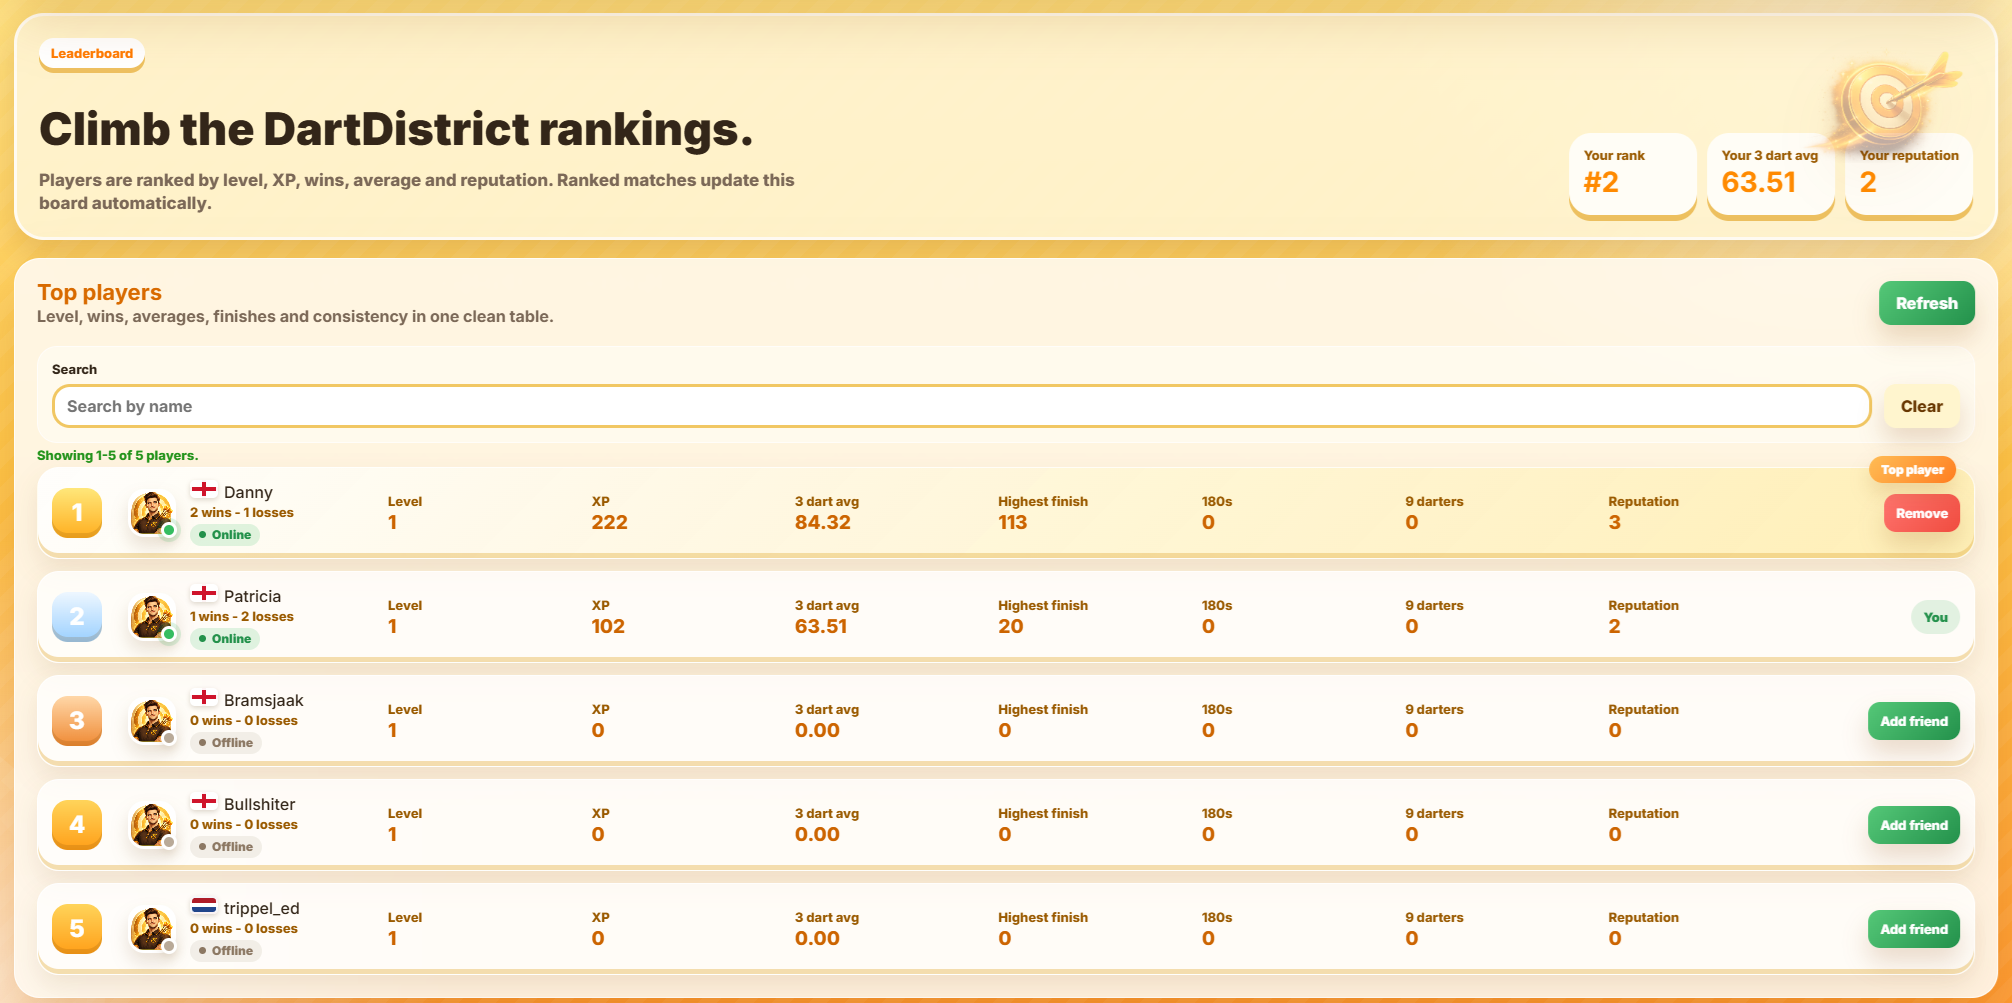Click Bramsjaak's Offline status pill
2012x1003 pixels.
pos(226,743)
